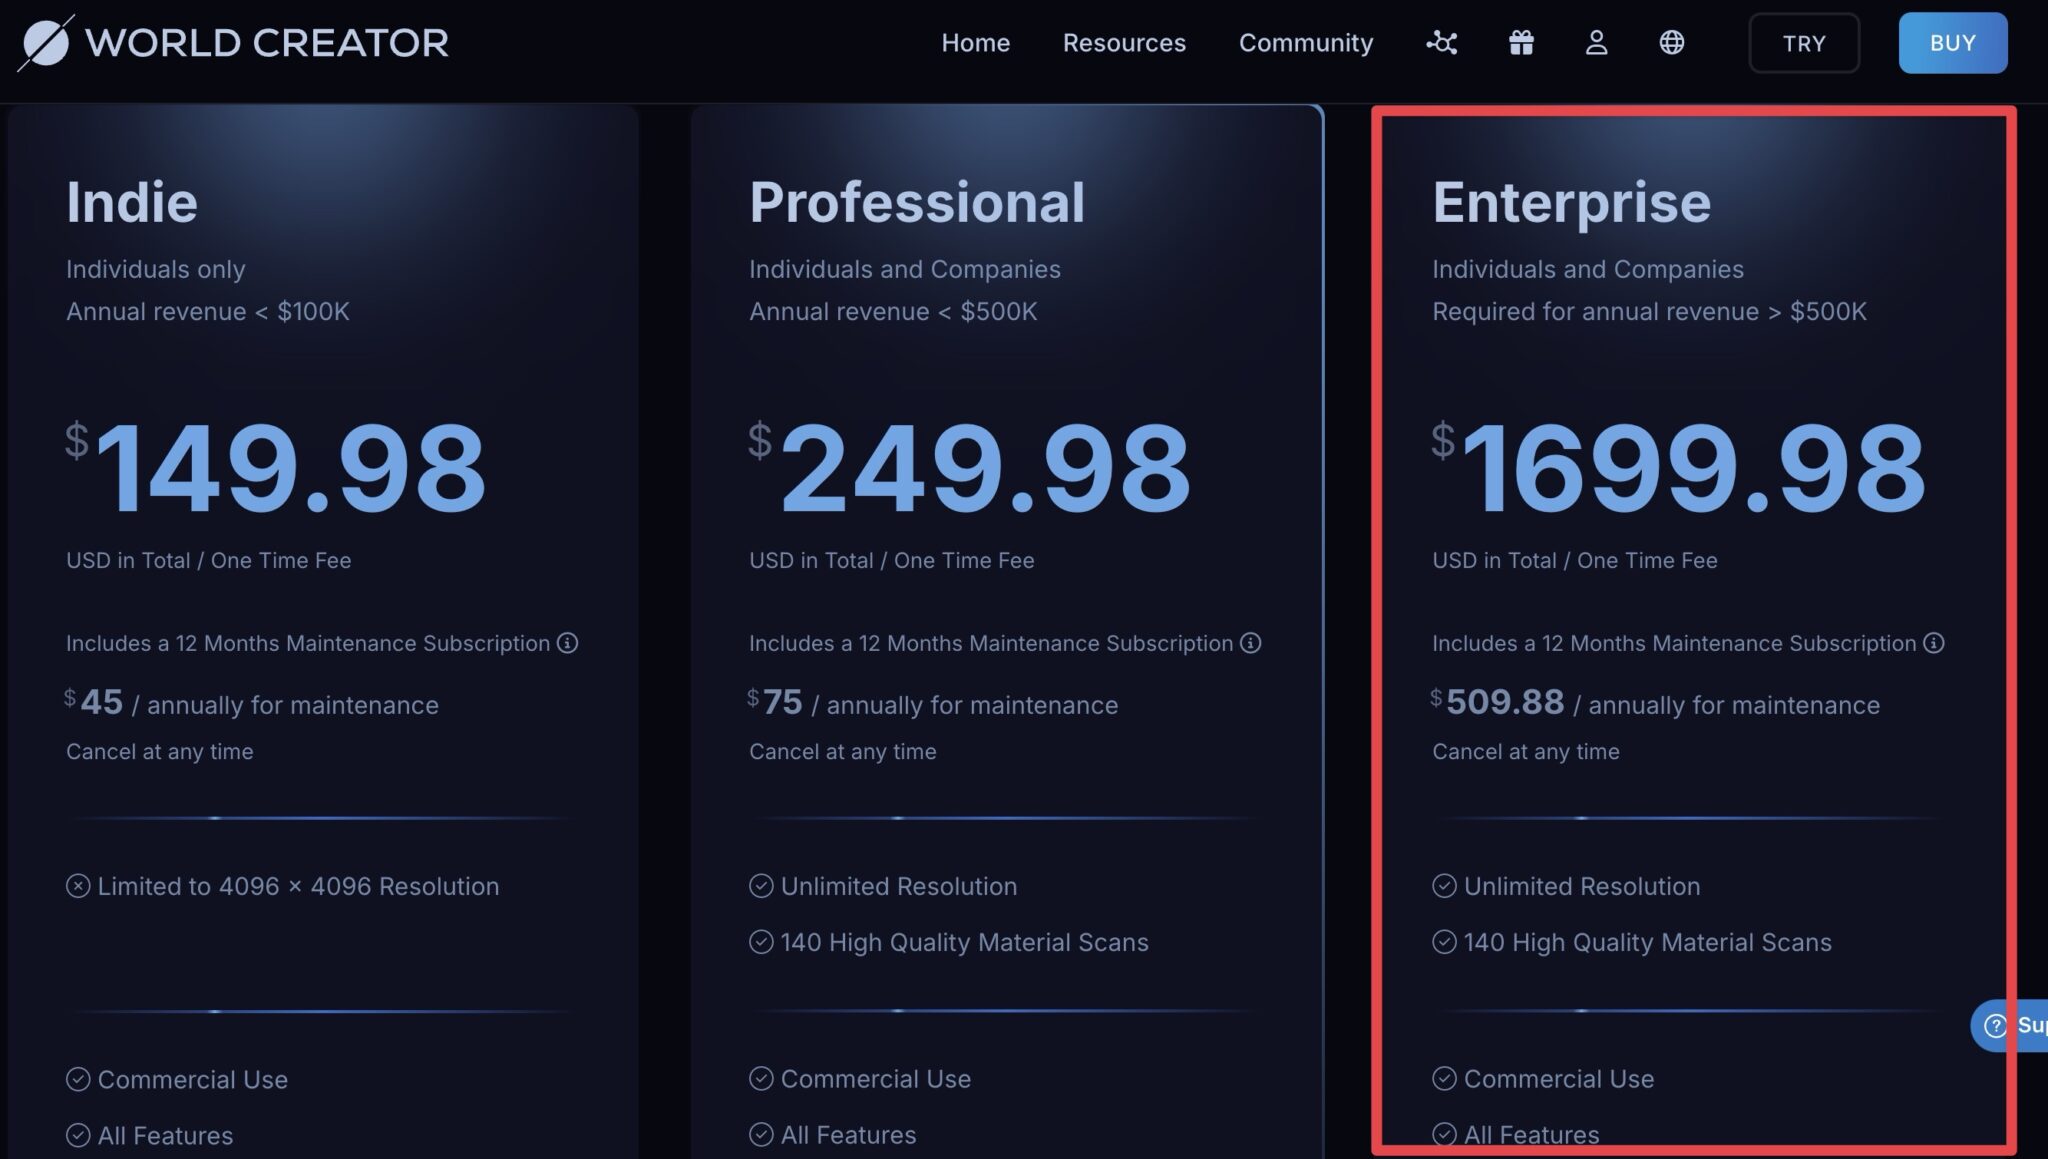Open the globe language selector
Viewport: 2048px width, 1159px height.
point(1670,42)
